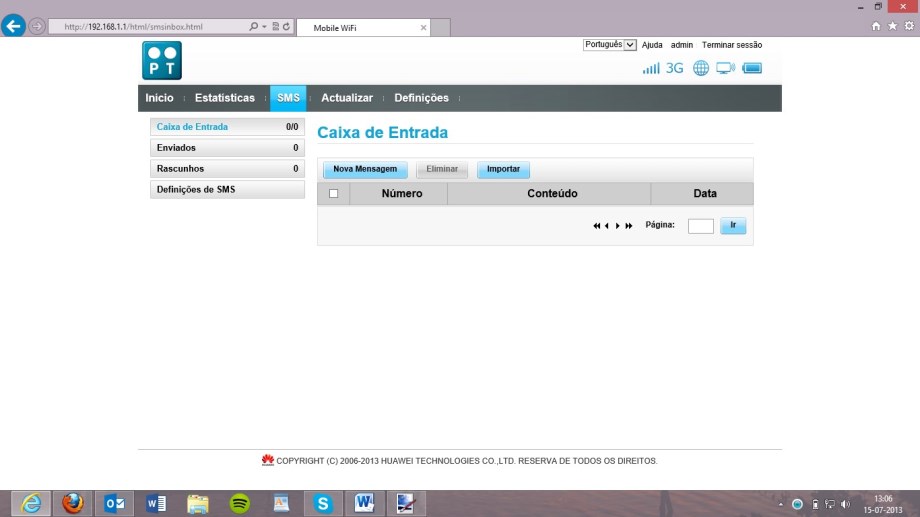920x517 pixels.
Task: Expand the browser address bar dropdown arrow
Action: click(264, 27)
